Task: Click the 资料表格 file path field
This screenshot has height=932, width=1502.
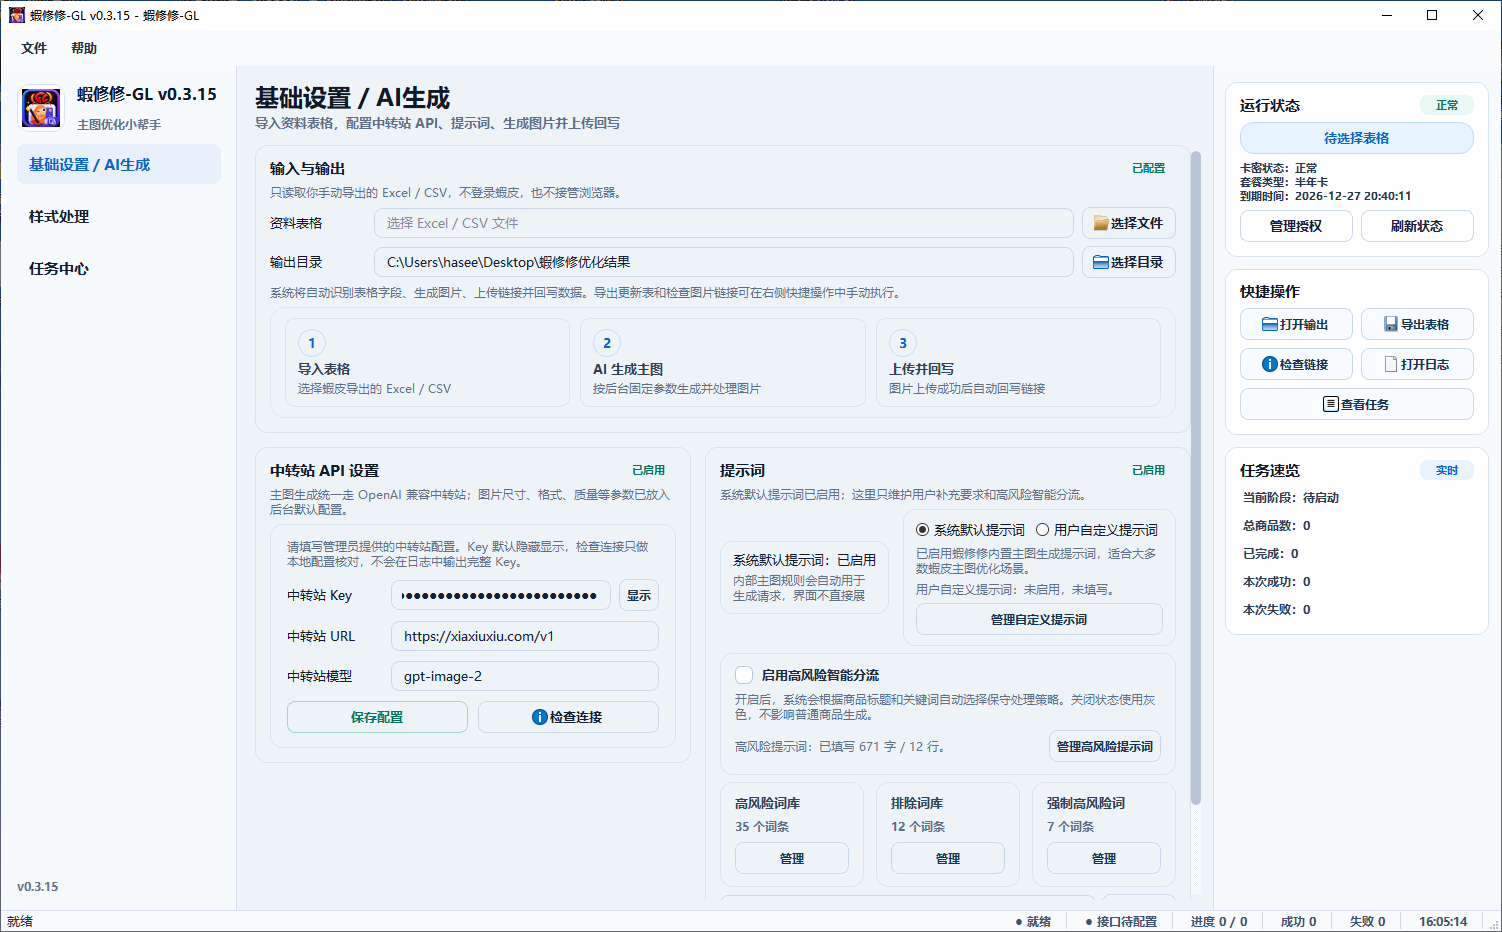Action: pyautogui.click(x=724, y=223)
